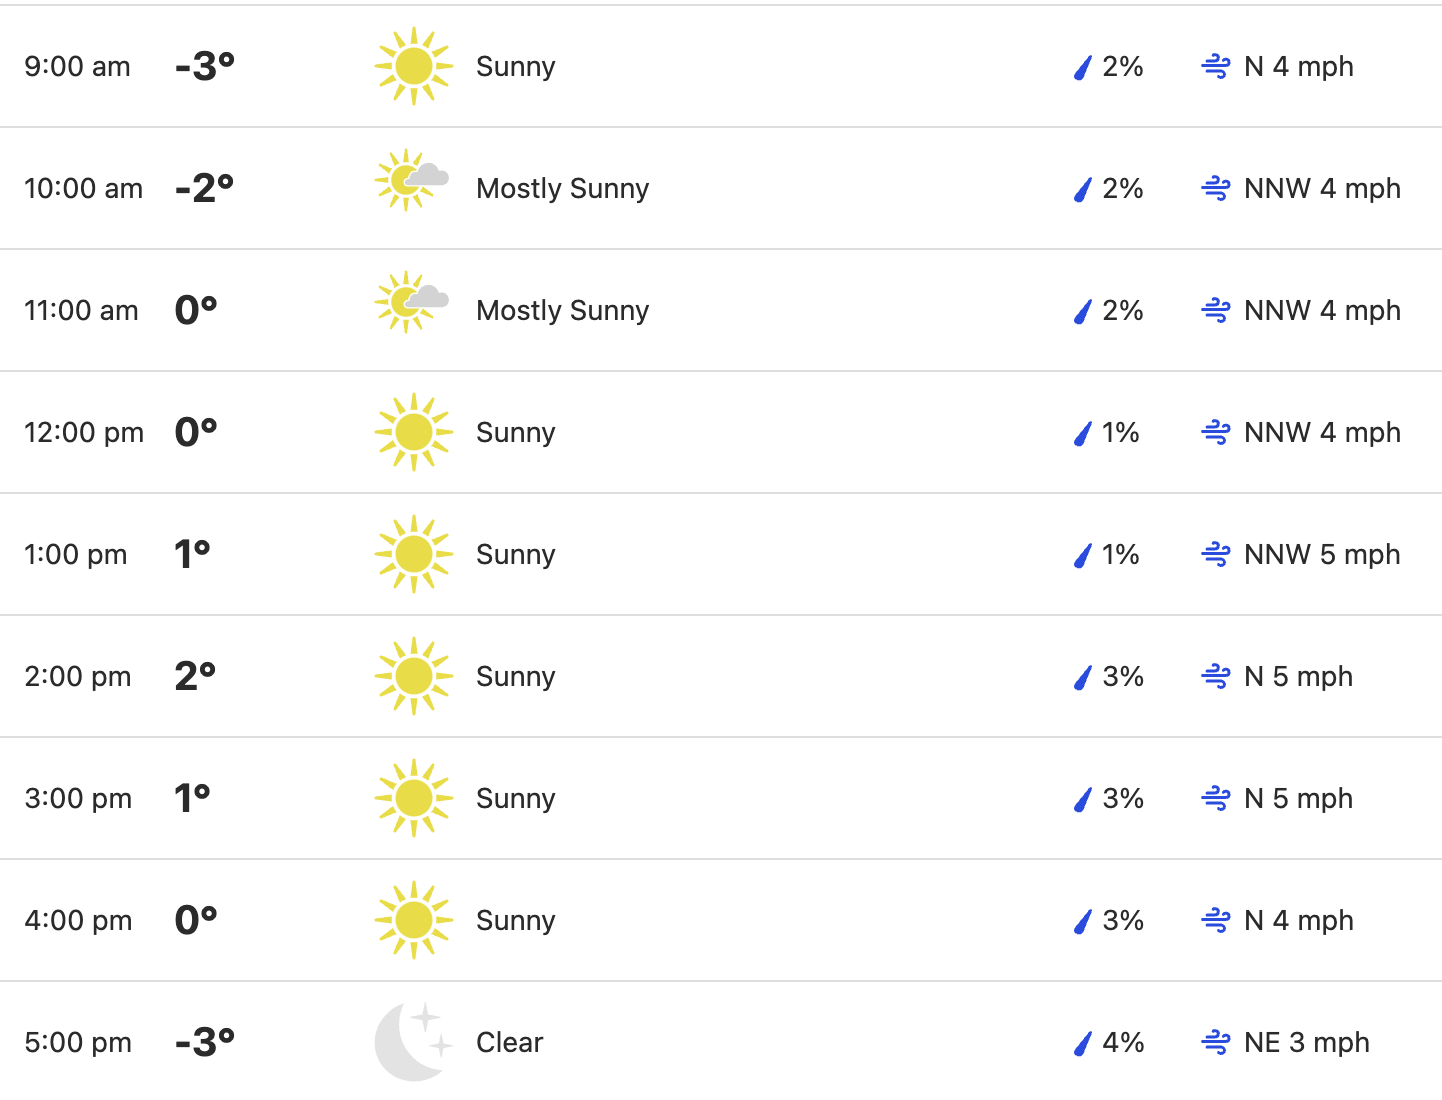Click the raindrop icon beside 4% precipitation

[x=1082, y=1043]
